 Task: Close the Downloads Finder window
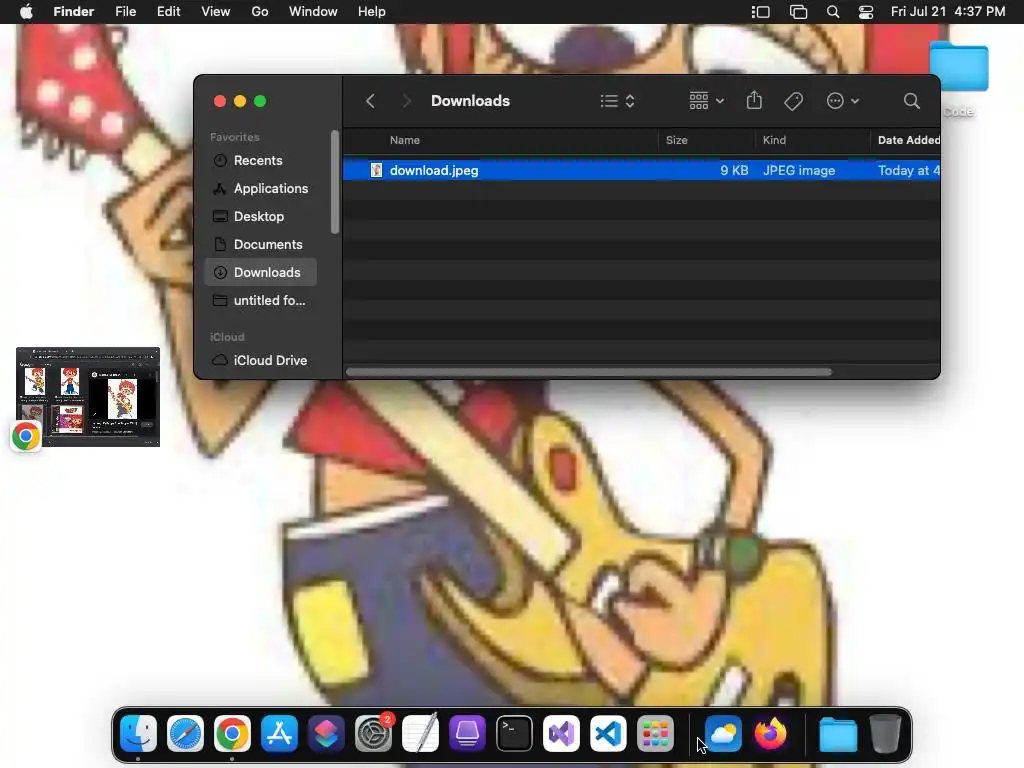point(220,101)
